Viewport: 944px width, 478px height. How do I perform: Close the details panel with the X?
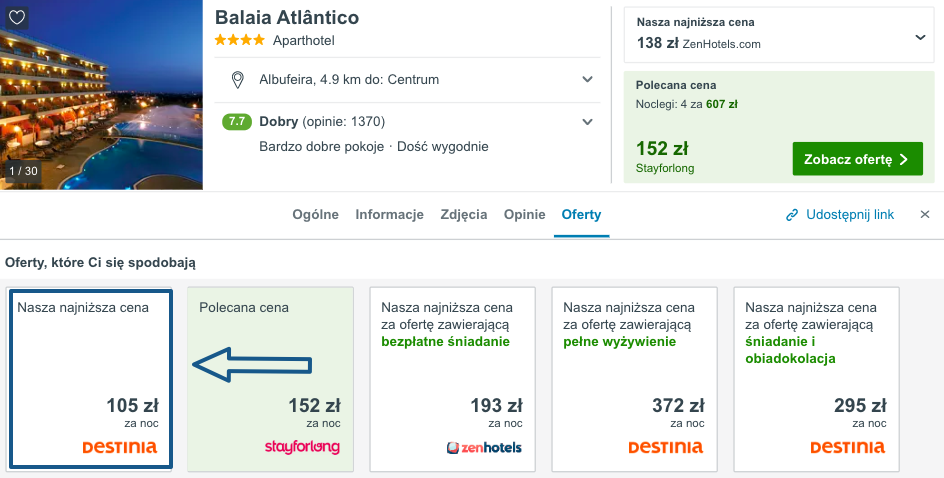pyautogui.click(x=925, y=214)
